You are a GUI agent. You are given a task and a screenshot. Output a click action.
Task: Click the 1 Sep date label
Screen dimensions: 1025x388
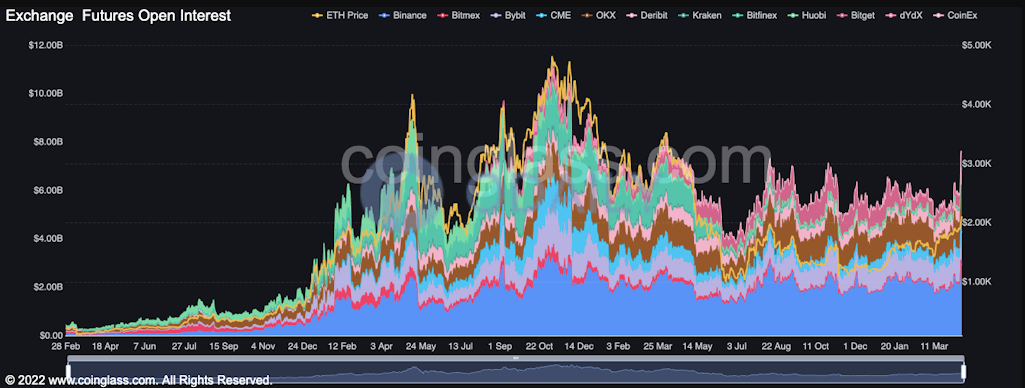tap(501, 346)
